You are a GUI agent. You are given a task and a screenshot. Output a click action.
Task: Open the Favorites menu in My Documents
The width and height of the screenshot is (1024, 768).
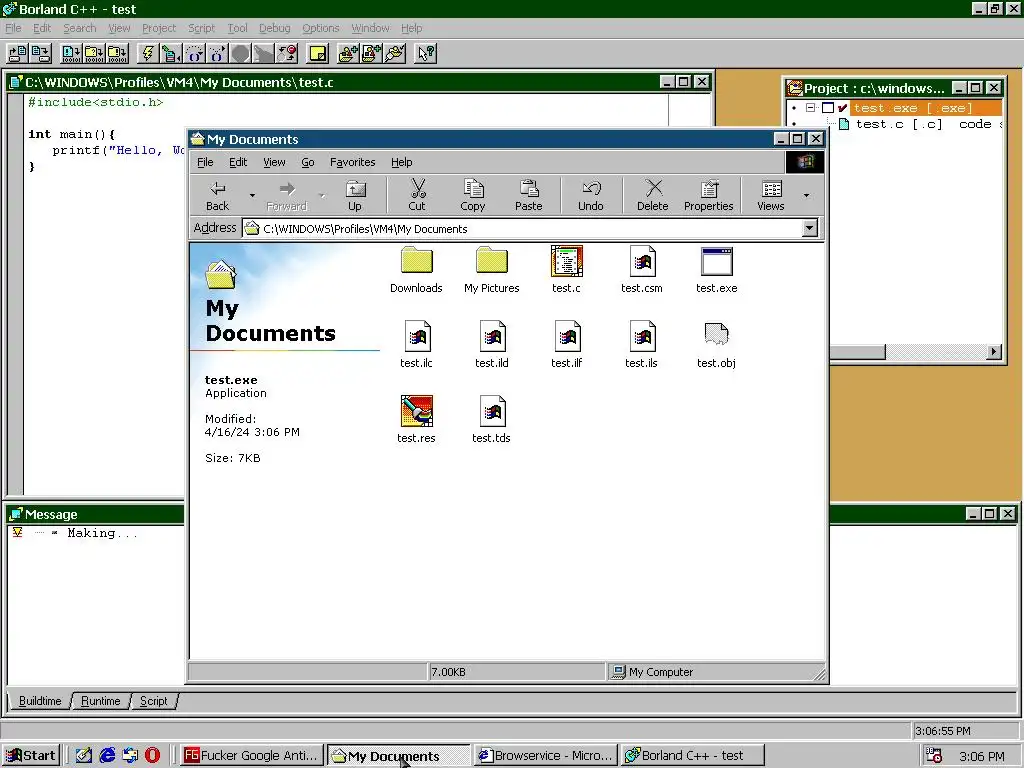pos(353,162)
